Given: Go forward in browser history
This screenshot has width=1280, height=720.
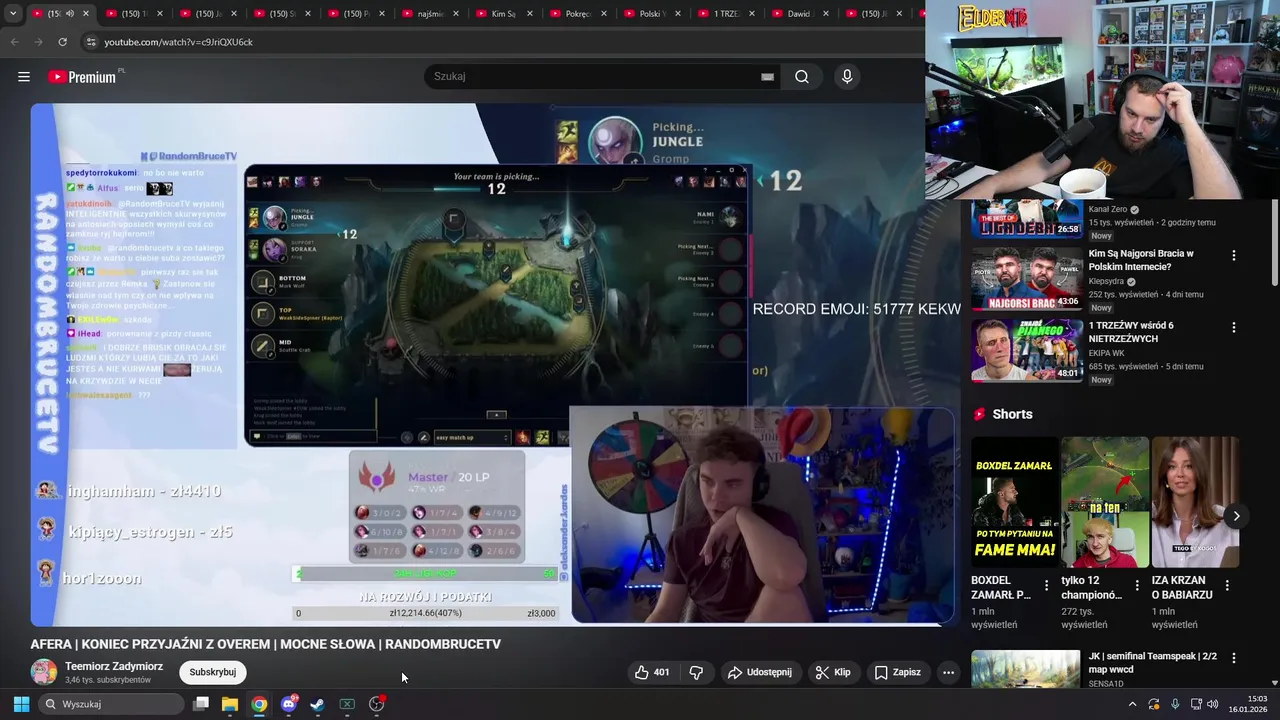Looking at the screenshot, I should [38, 42].
